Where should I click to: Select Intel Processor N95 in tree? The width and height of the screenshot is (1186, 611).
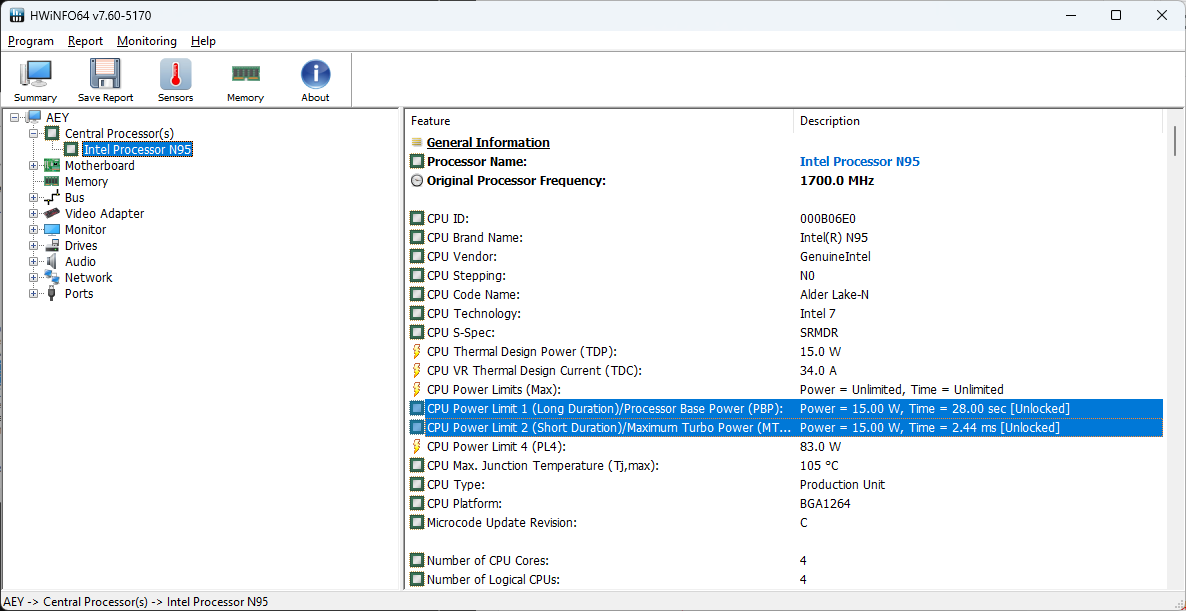(x=137, y=150)
